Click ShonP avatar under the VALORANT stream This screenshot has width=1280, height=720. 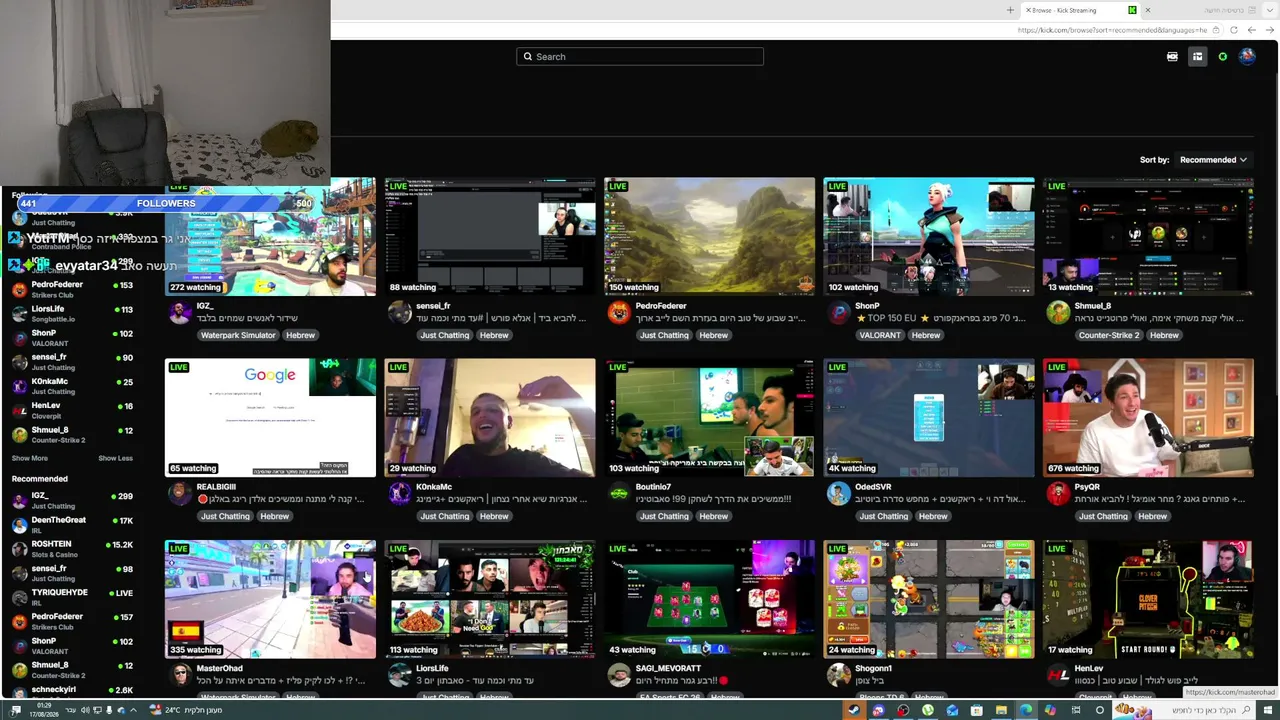[x=838, y=312]
